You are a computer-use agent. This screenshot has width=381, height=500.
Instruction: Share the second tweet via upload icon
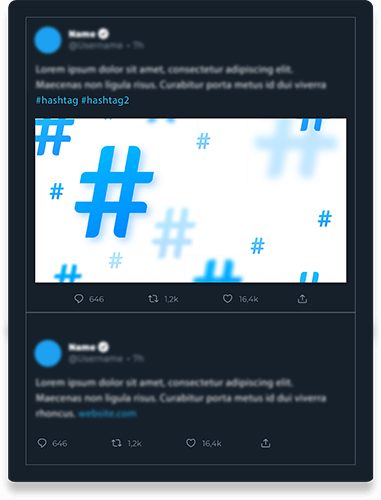click(265, 443)
